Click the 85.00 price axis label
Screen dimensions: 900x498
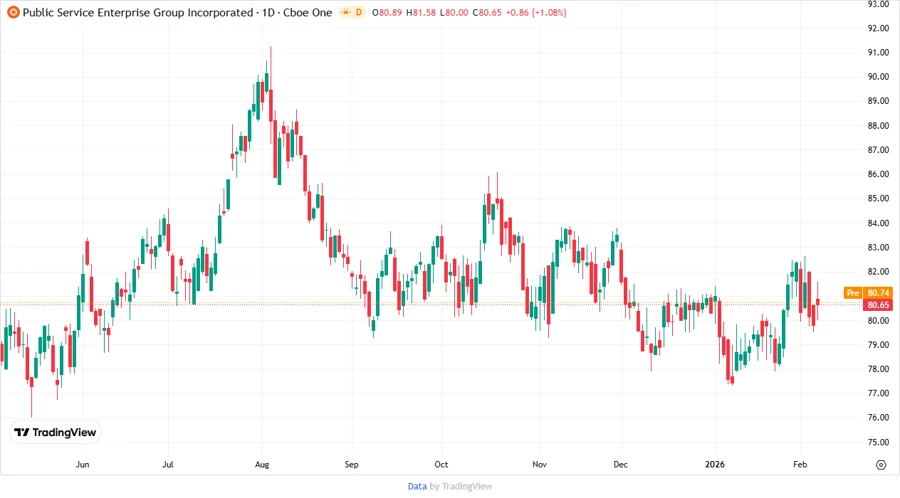click(878, 199)
